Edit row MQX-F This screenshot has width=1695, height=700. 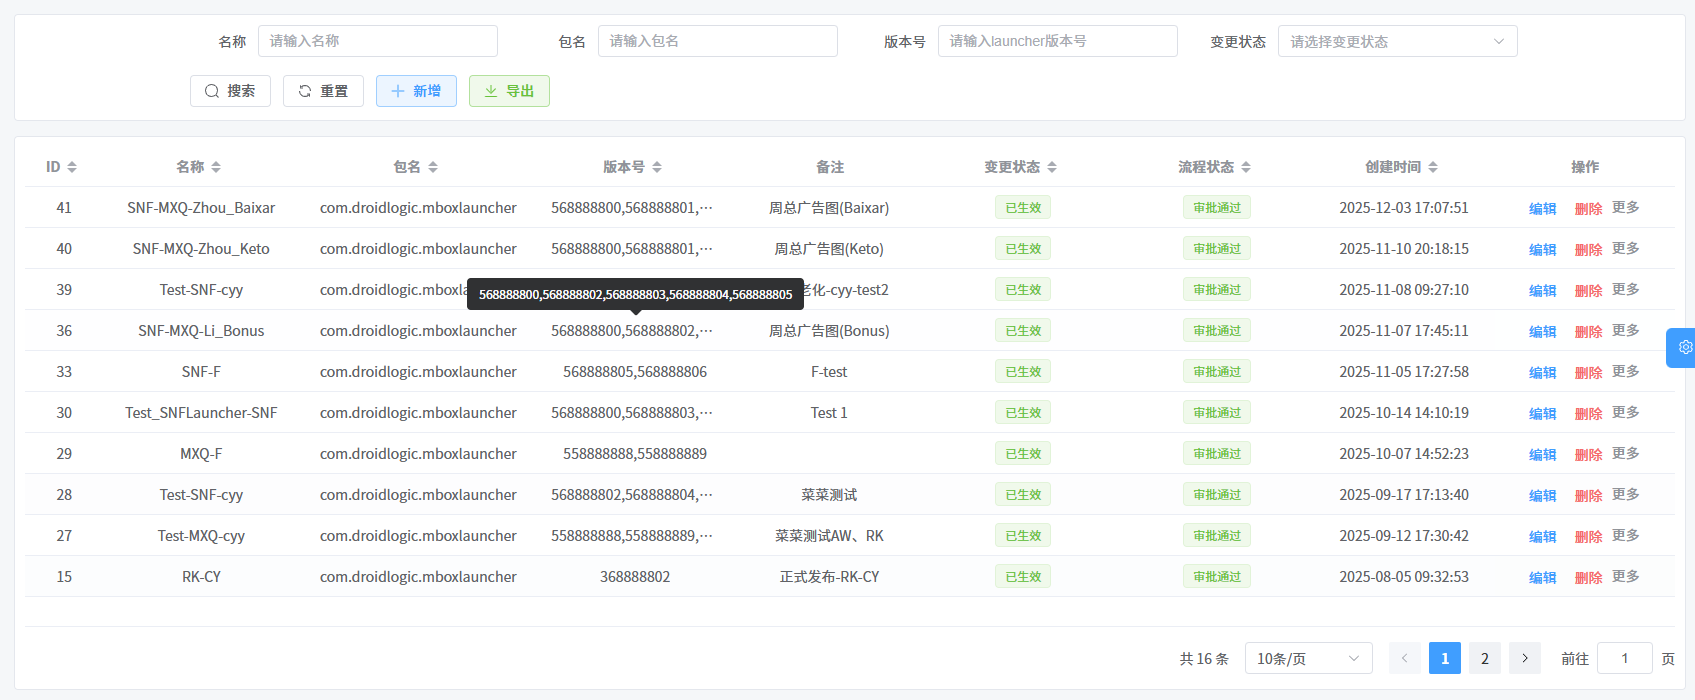tap(1543, 455)
